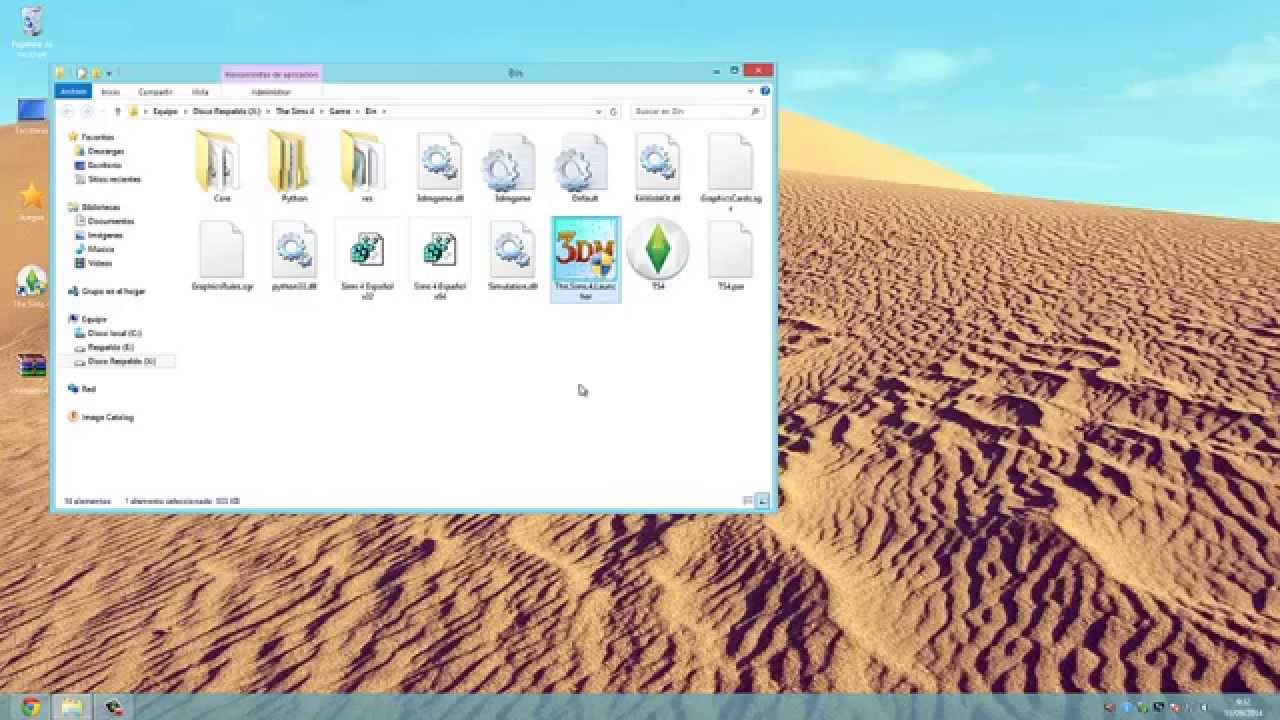This screenshot has height=720, width=1280.
Task: Click The Sims 4 breadcrumb segment
Action: click(295, 111)
